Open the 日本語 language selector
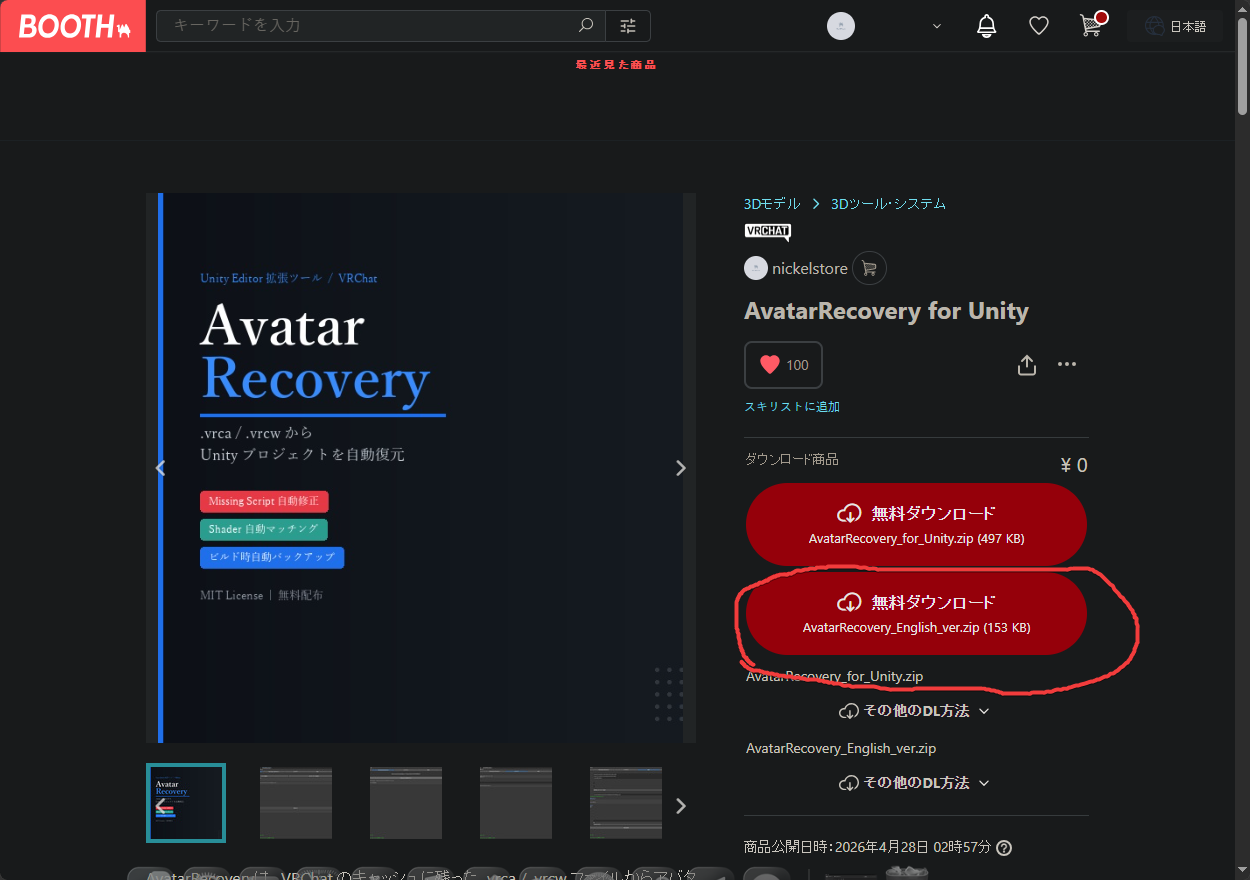 point(1175,26)
